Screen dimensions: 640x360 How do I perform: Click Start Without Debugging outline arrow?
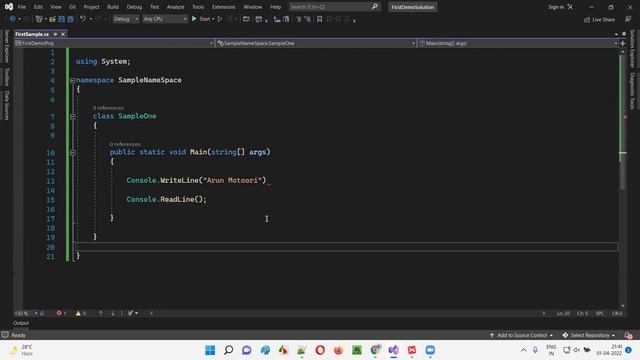(220, 19)
